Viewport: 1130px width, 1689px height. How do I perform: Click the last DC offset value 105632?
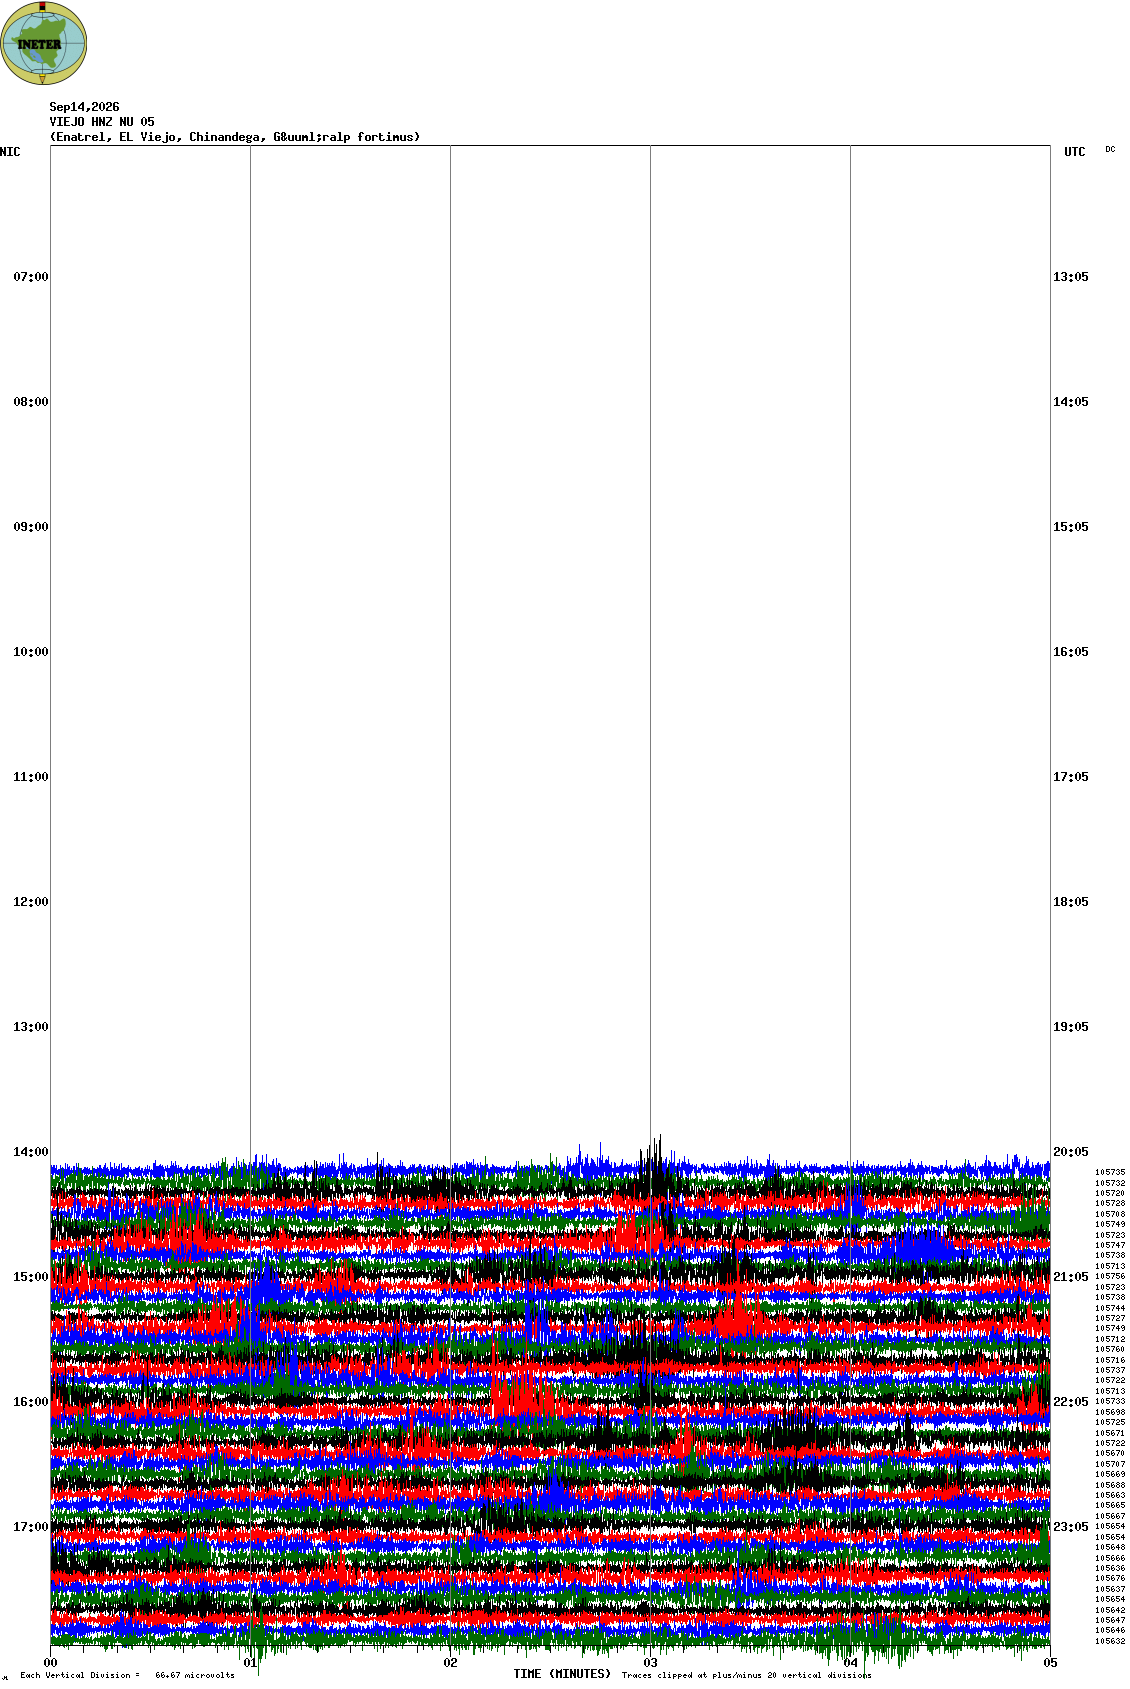click(1110, 1641)
